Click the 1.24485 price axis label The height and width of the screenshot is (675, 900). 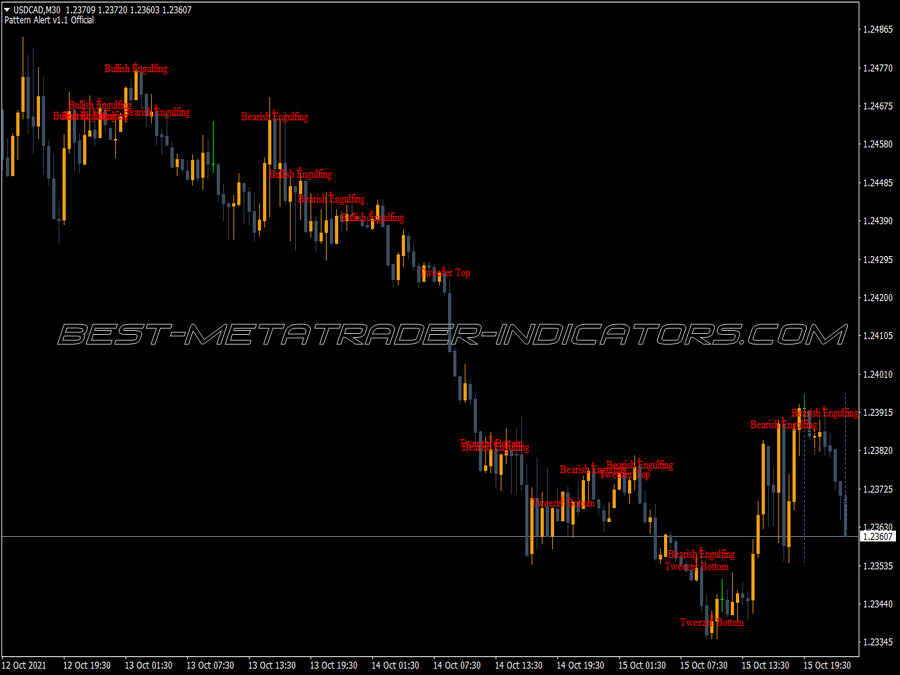(878, 183)
